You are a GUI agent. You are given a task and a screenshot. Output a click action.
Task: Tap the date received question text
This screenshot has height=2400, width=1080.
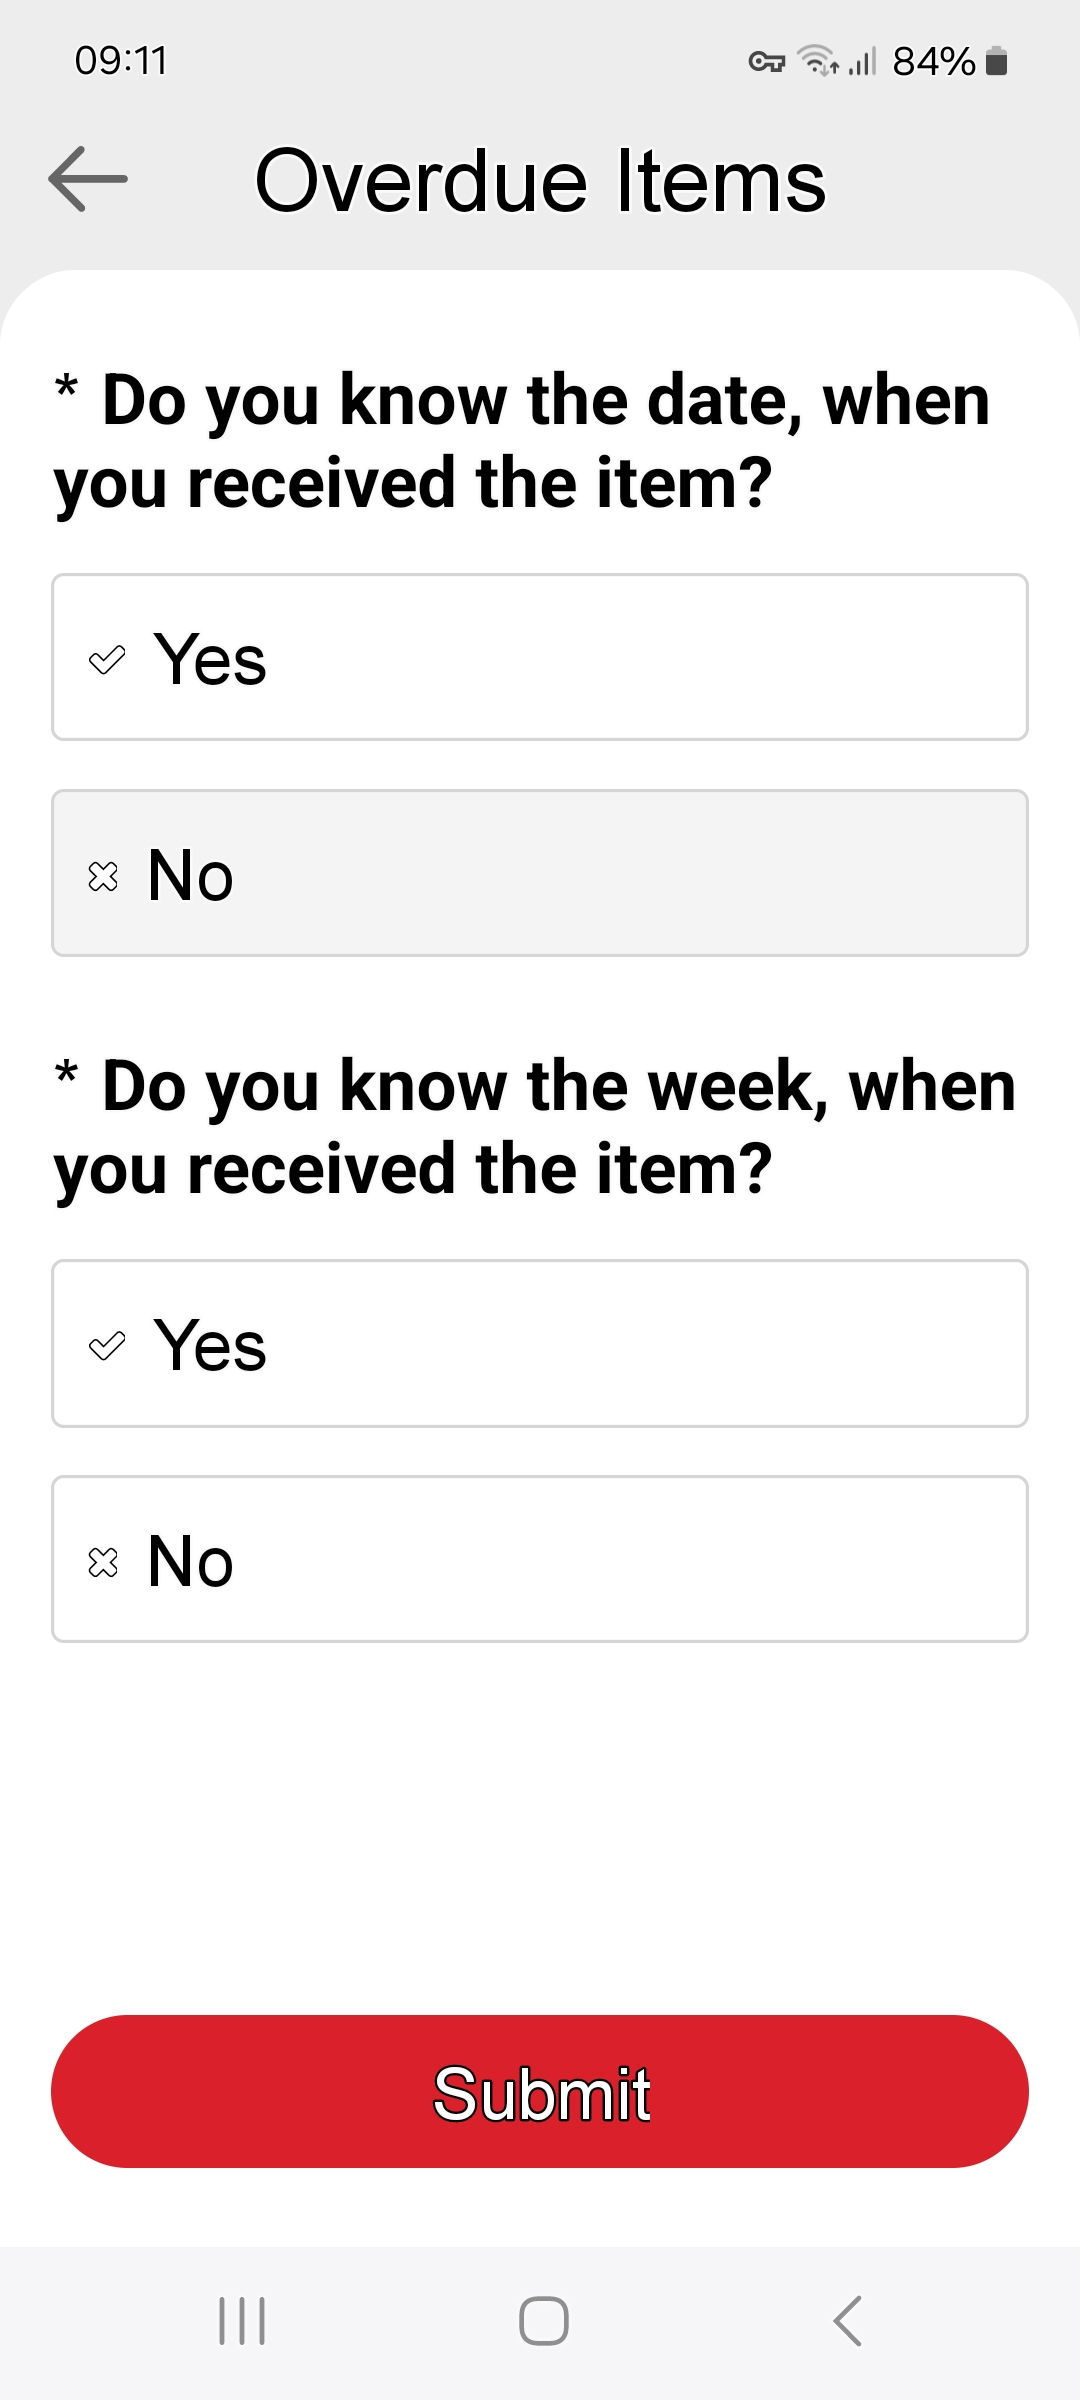522,441
